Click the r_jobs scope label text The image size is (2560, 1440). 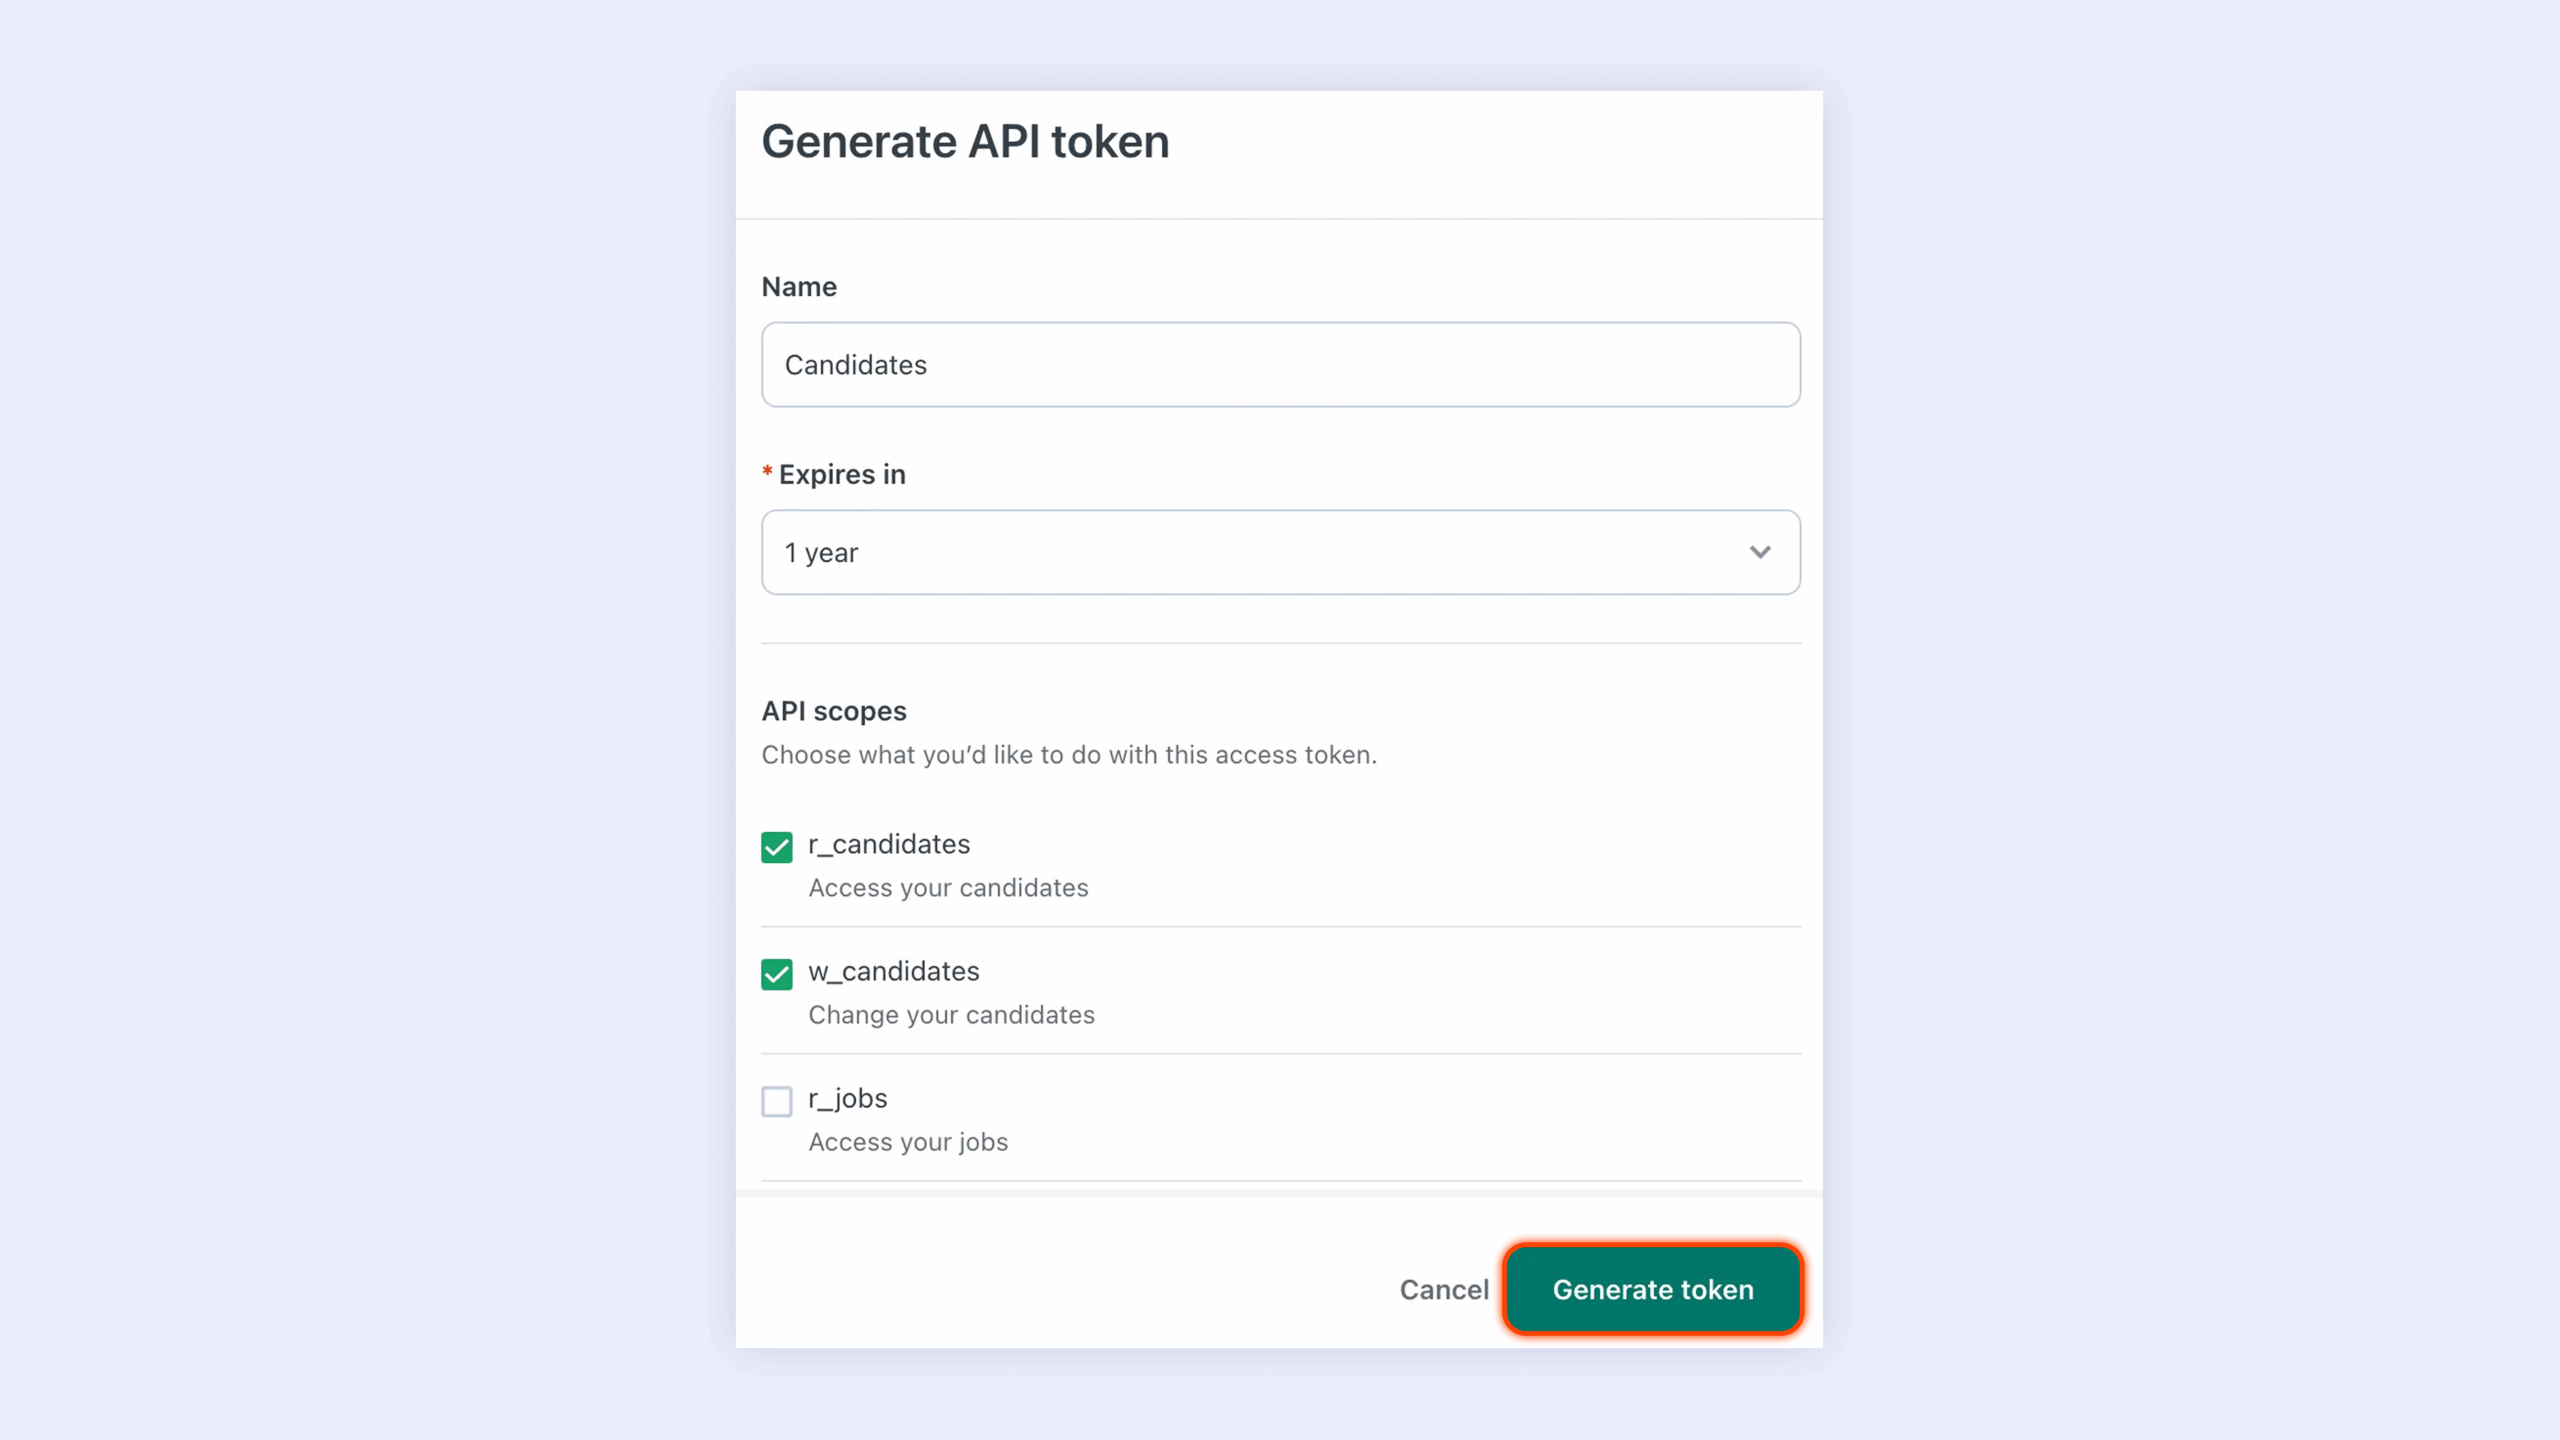pyautogui.click(x=848, y=1098)
